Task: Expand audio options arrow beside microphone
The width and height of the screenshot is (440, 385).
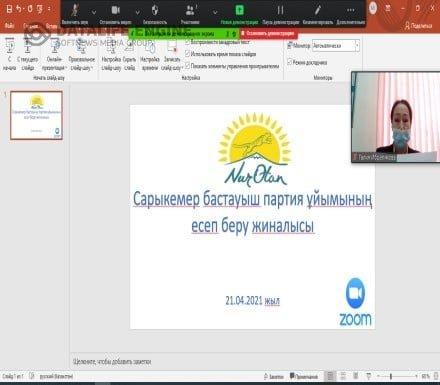Action: coord(94,12)
